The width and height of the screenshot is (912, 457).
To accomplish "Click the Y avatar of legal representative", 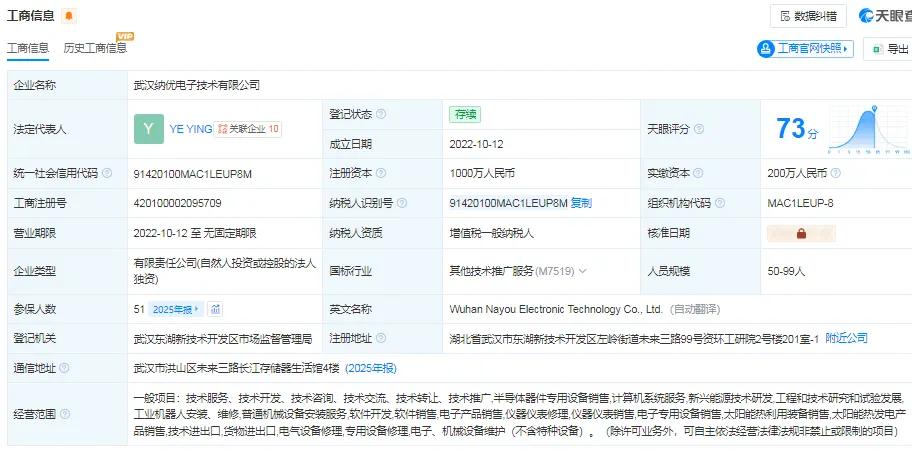I will 149,129.
